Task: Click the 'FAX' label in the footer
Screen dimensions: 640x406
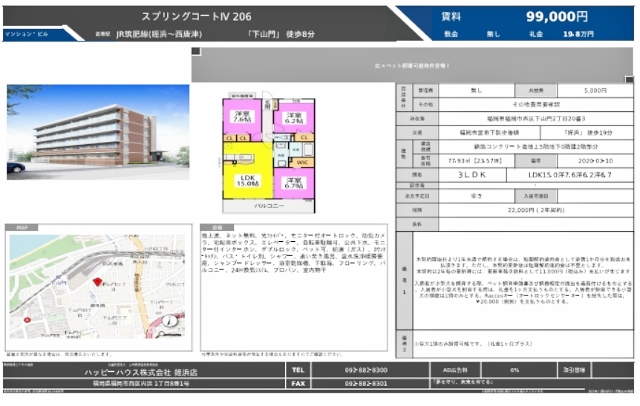Action: coord(298,384)
